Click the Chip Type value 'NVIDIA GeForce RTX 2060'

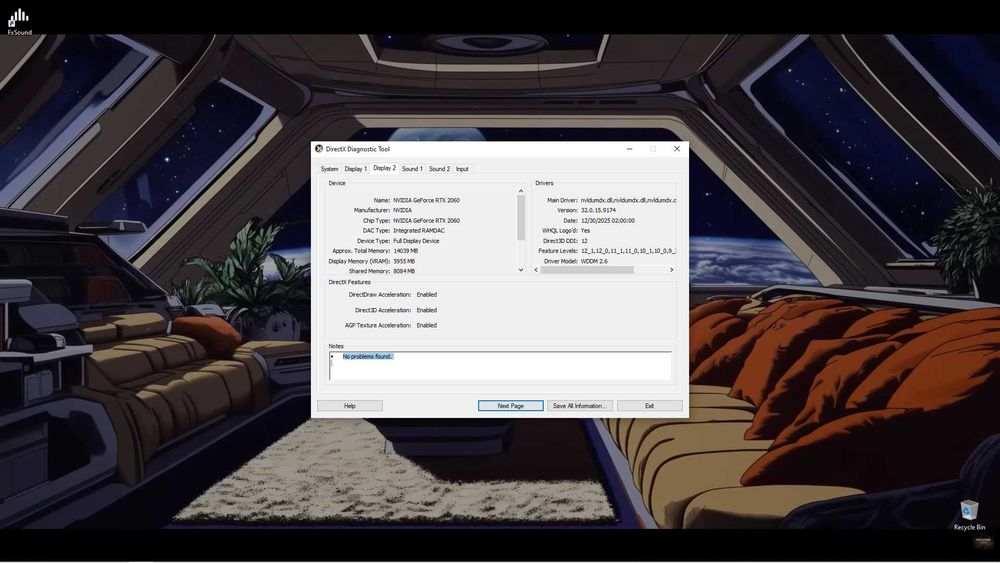coord(426,221)
